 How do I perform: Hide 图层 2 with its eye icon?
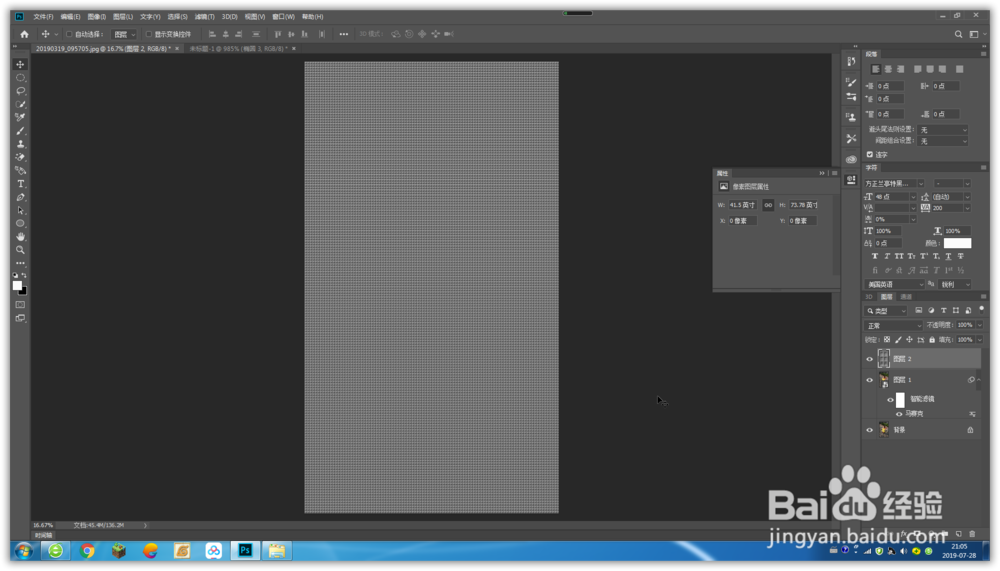click(869, 359)
